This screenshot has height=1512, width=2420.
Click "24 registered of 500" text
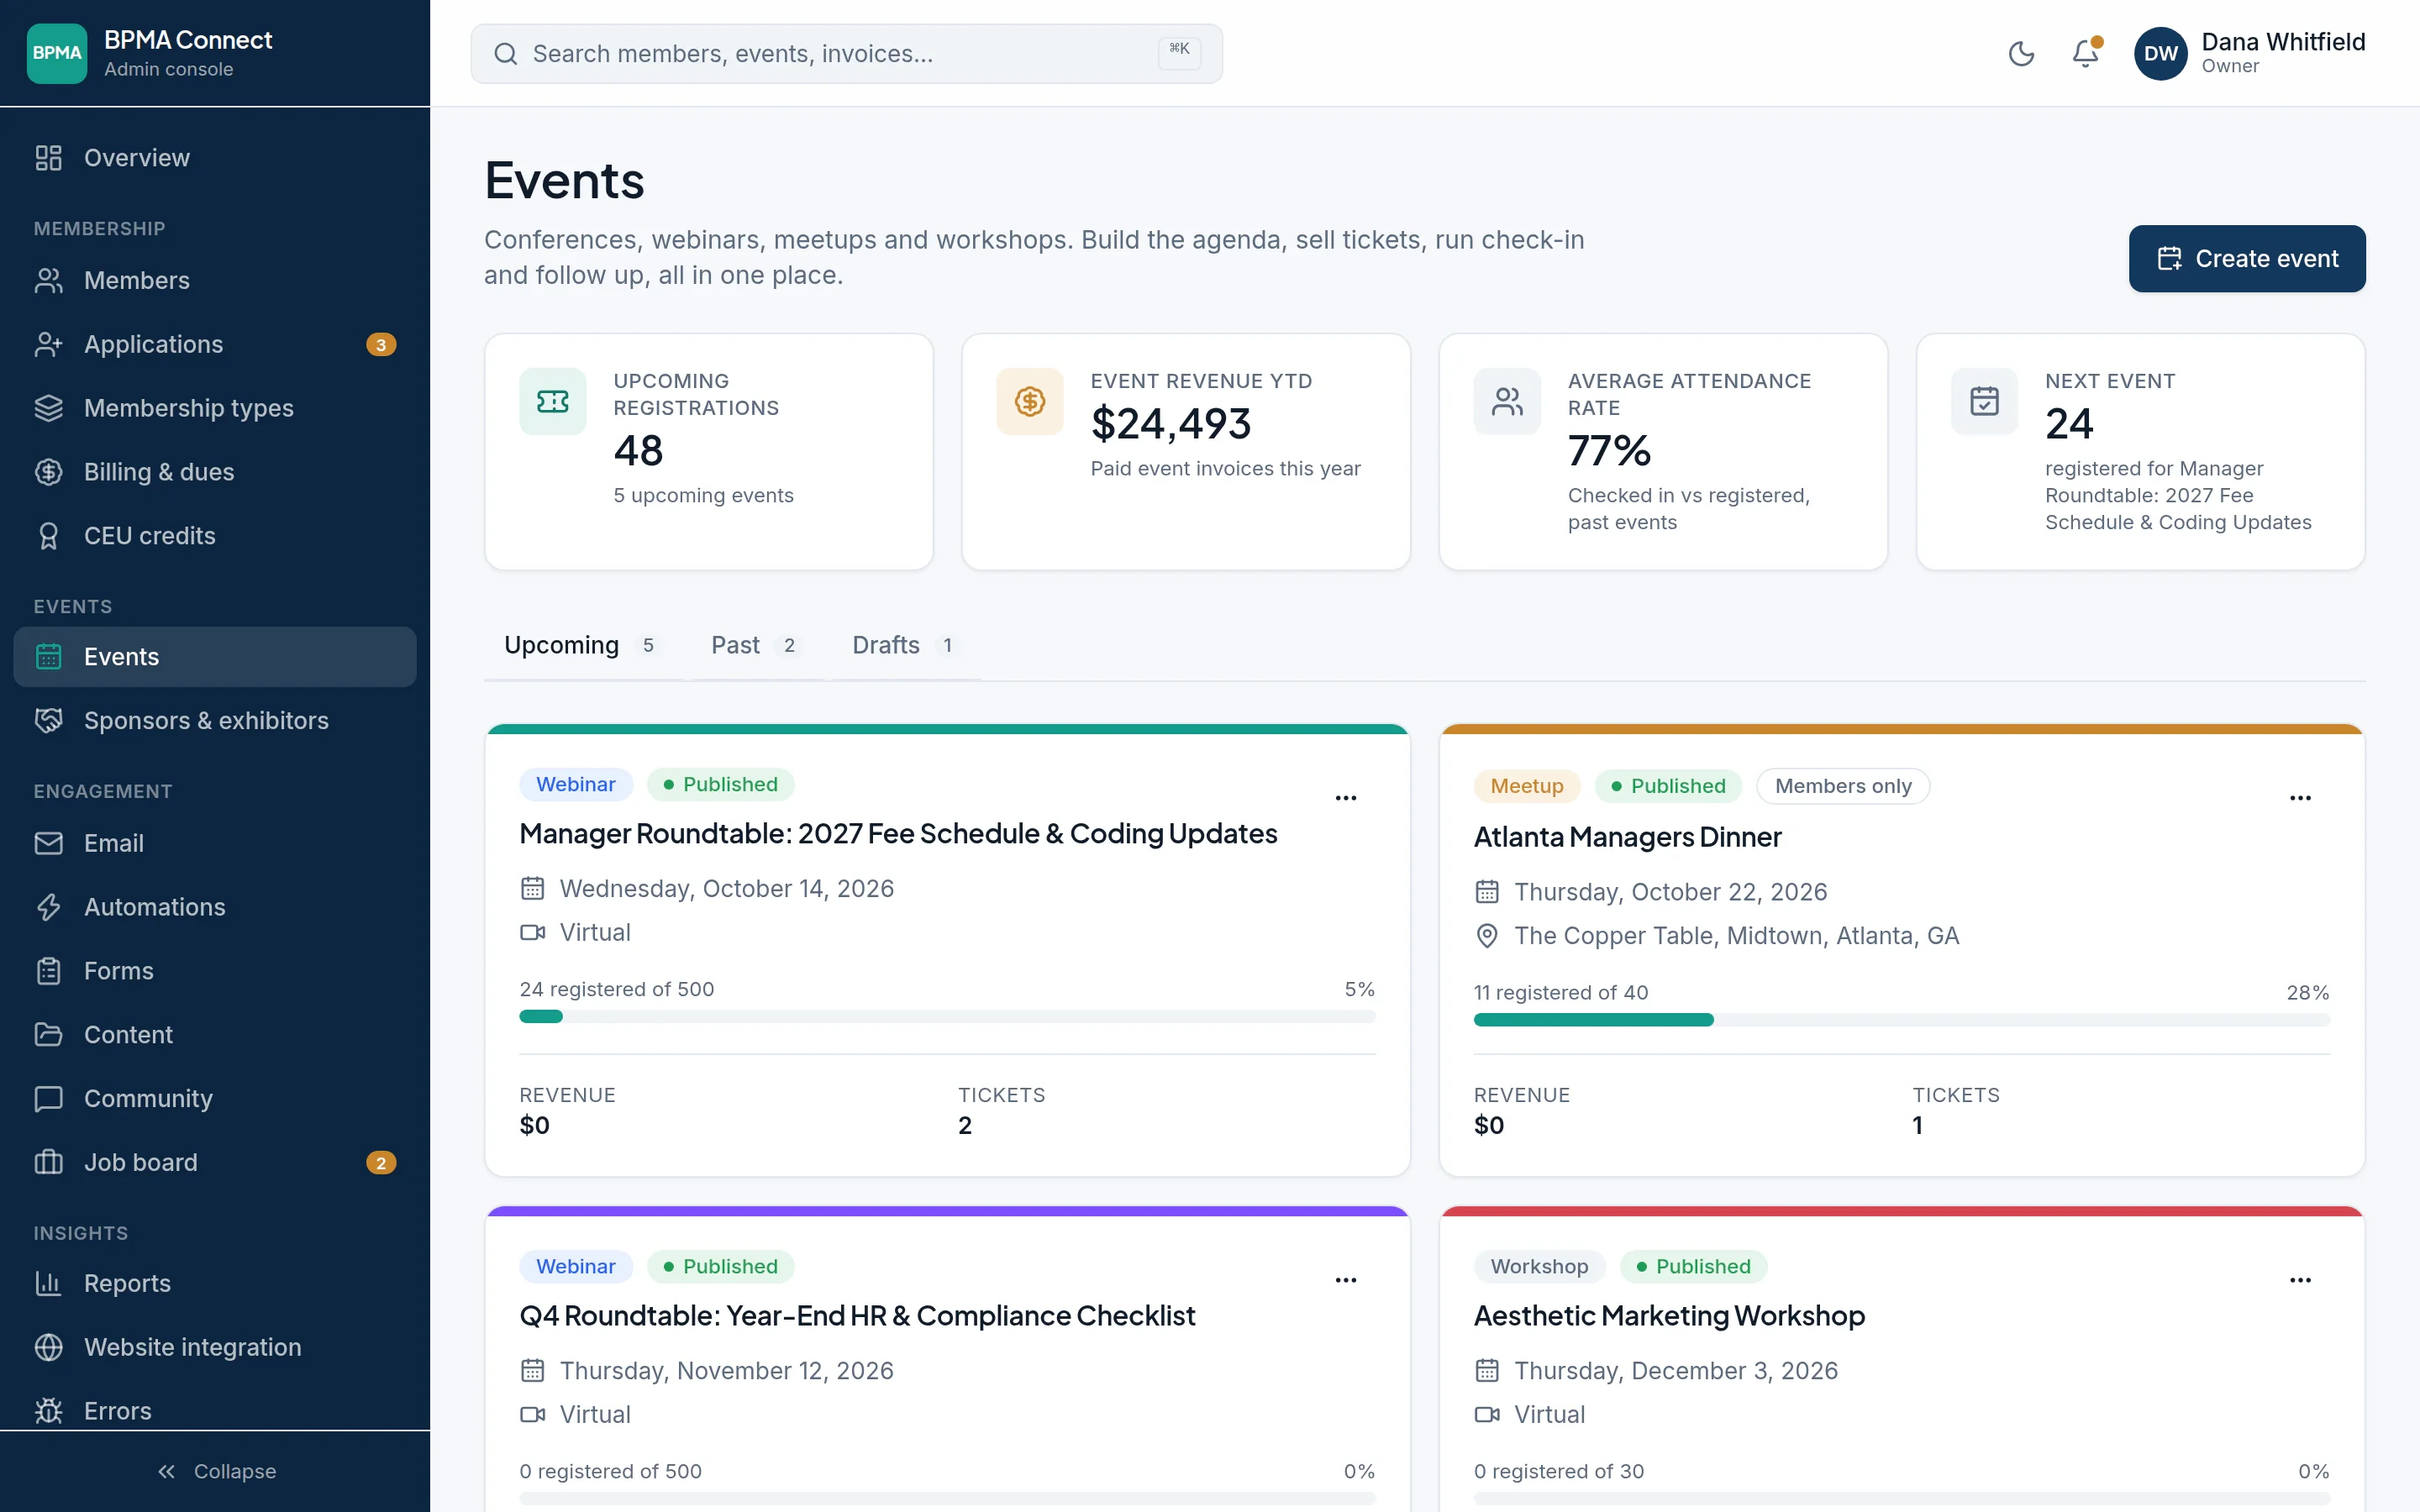616,990
